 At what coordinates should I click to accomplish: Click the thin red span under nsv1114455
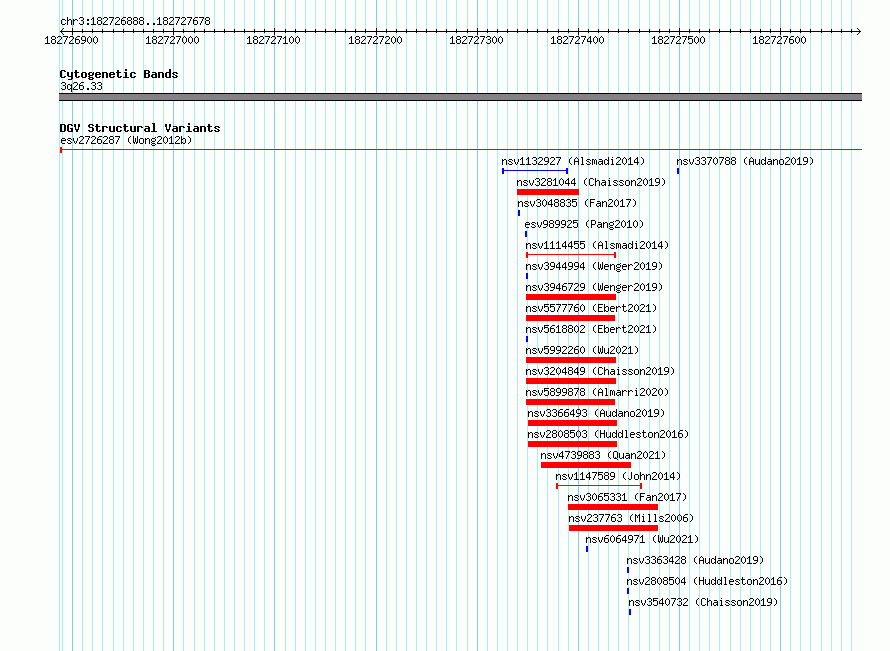click(x=571, y=255)
